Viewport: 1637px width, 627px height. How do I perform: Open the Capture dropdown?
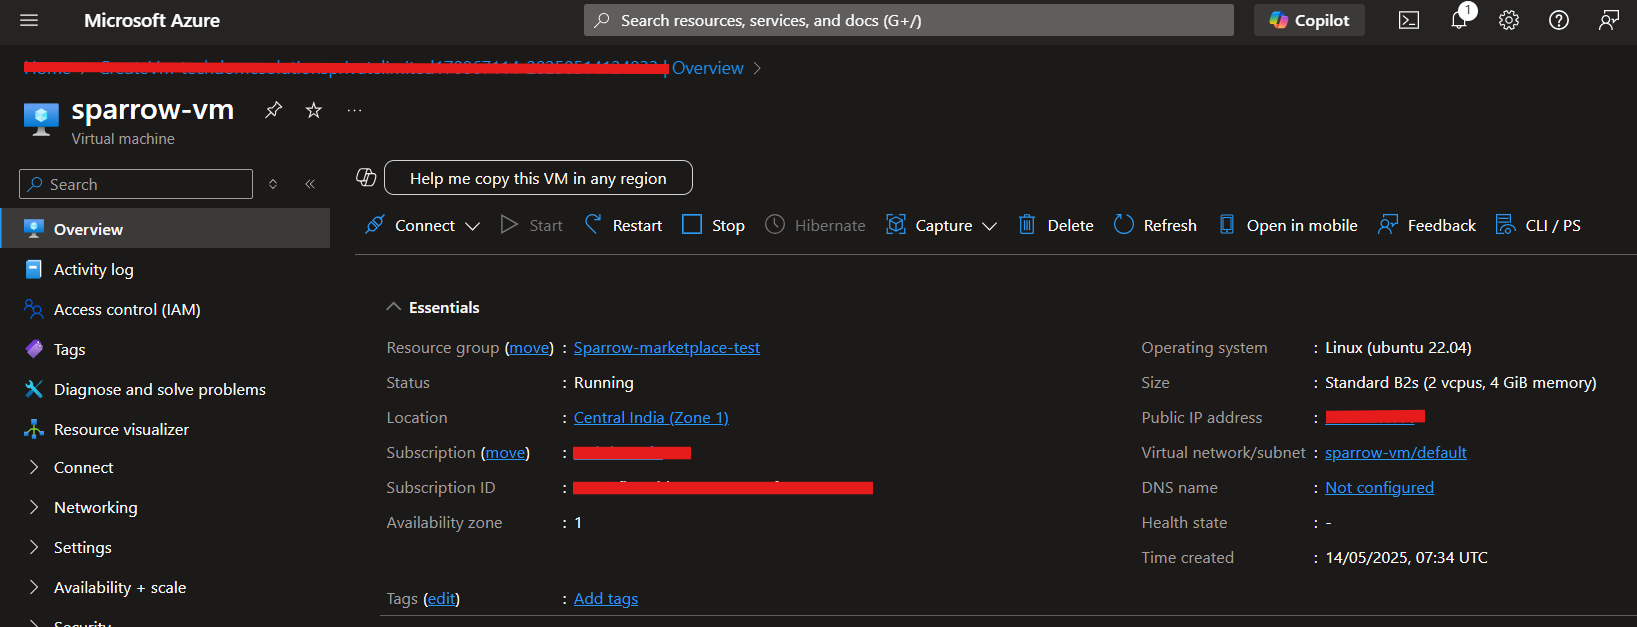pos(941,225)
